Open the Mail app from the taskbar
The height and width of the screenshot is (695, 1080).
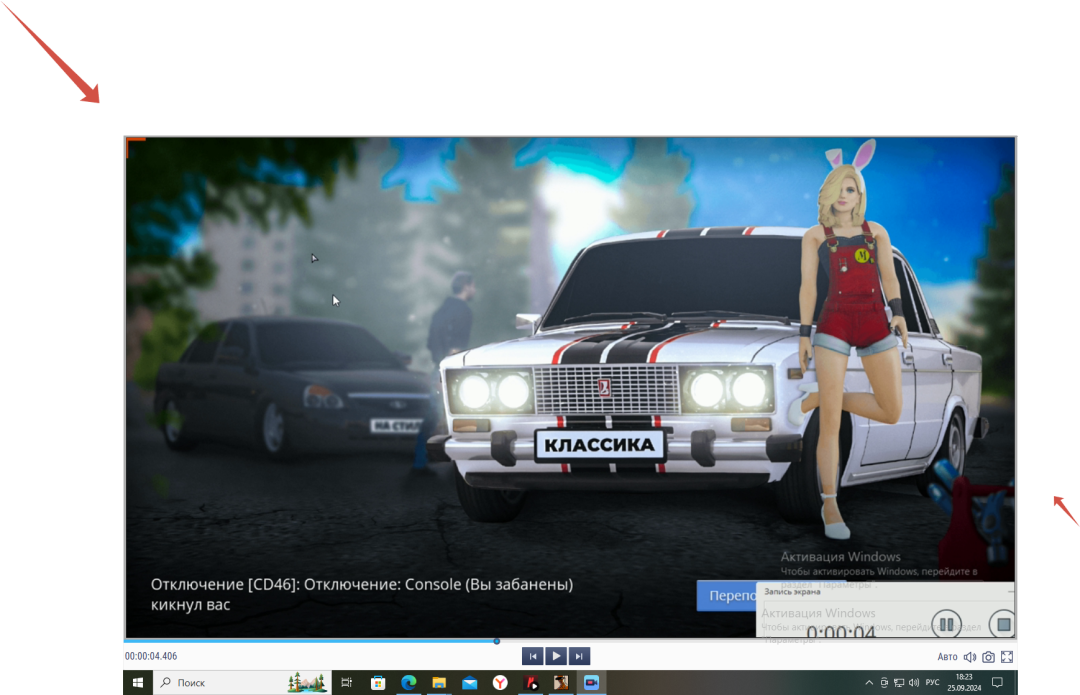pyautogui.click(x=470, y=683)
